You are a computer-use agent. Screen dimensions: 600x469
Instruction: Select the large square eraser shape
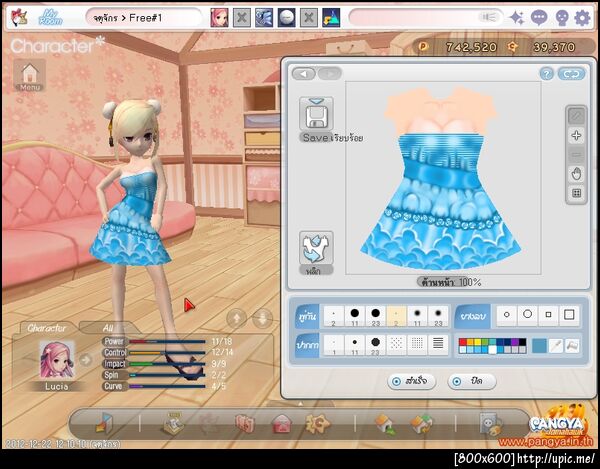pos(569,315)
